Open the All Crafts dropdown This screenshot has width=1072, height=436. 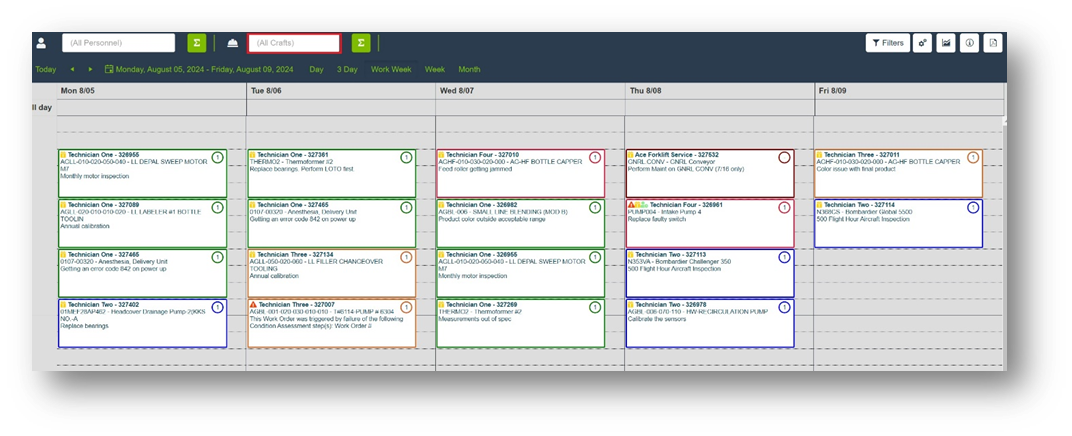[294, 43]
